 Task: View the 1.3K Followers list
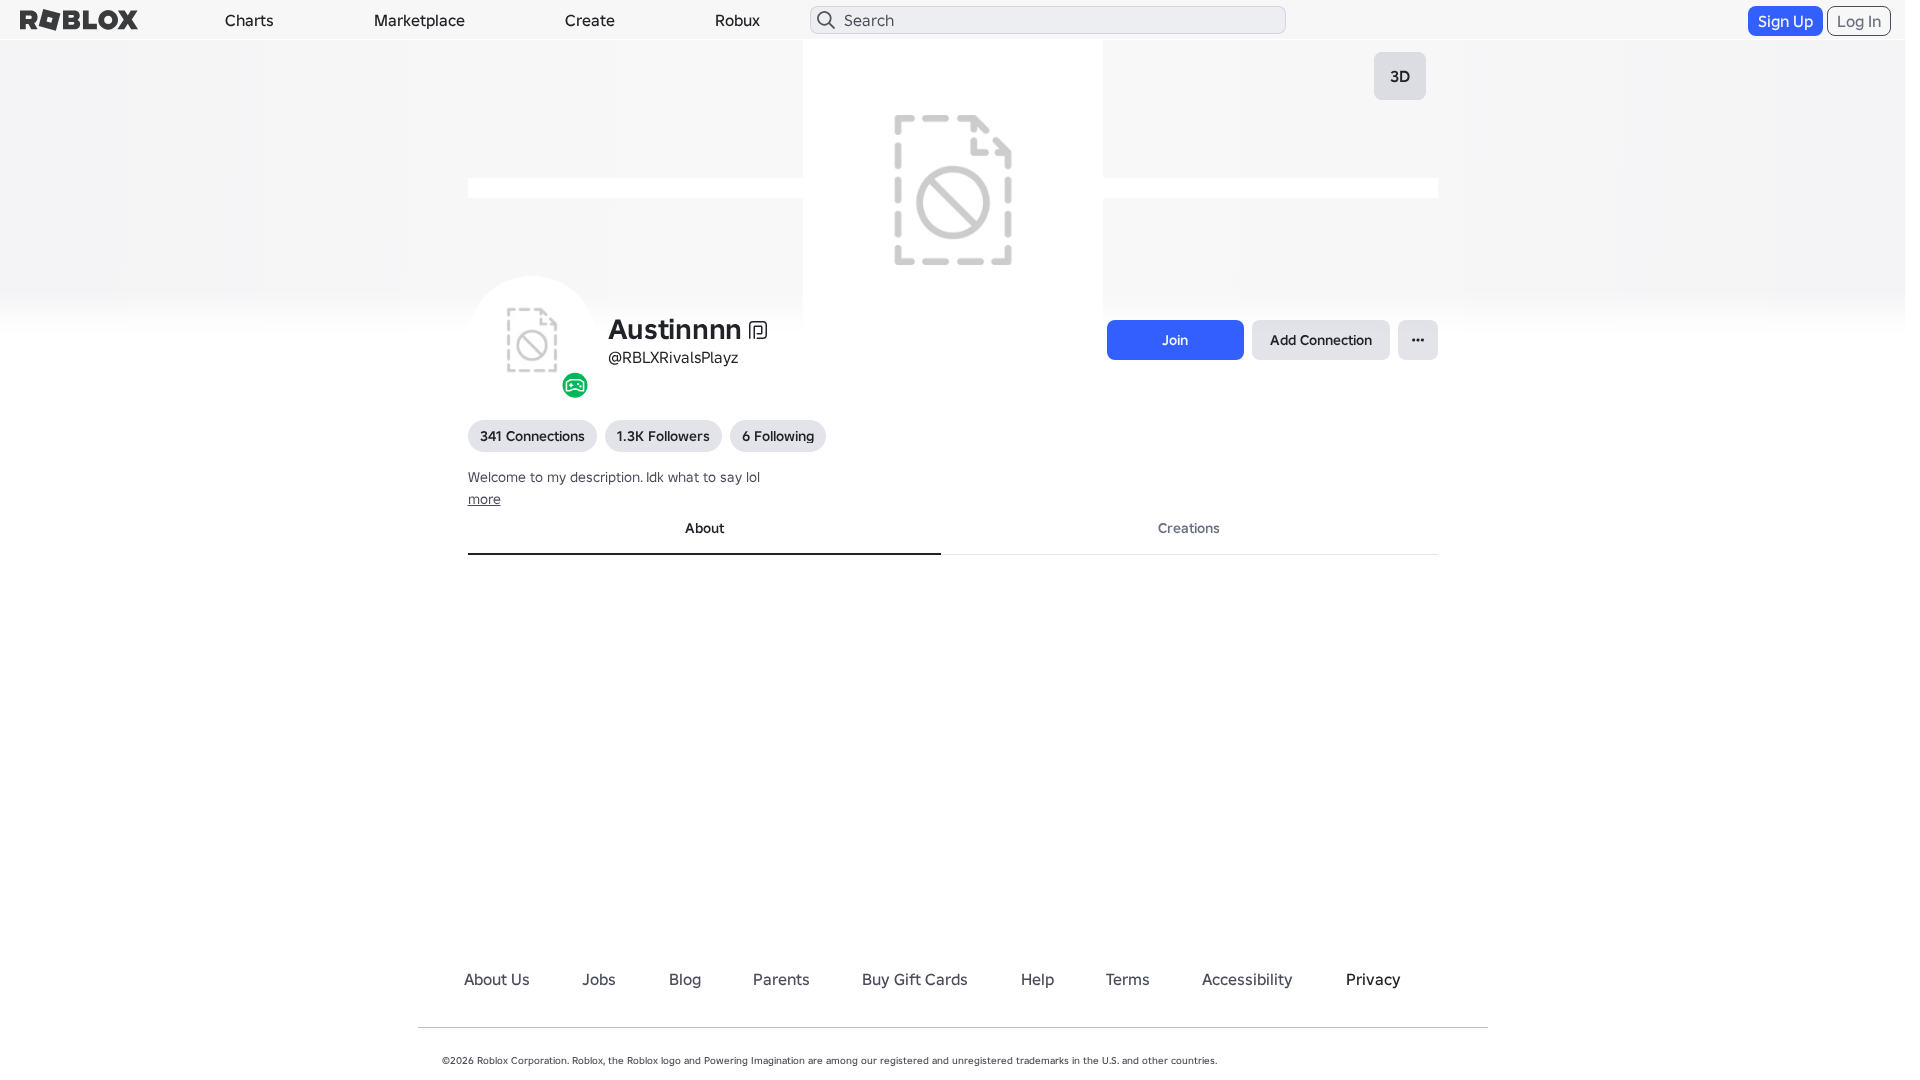663,436
